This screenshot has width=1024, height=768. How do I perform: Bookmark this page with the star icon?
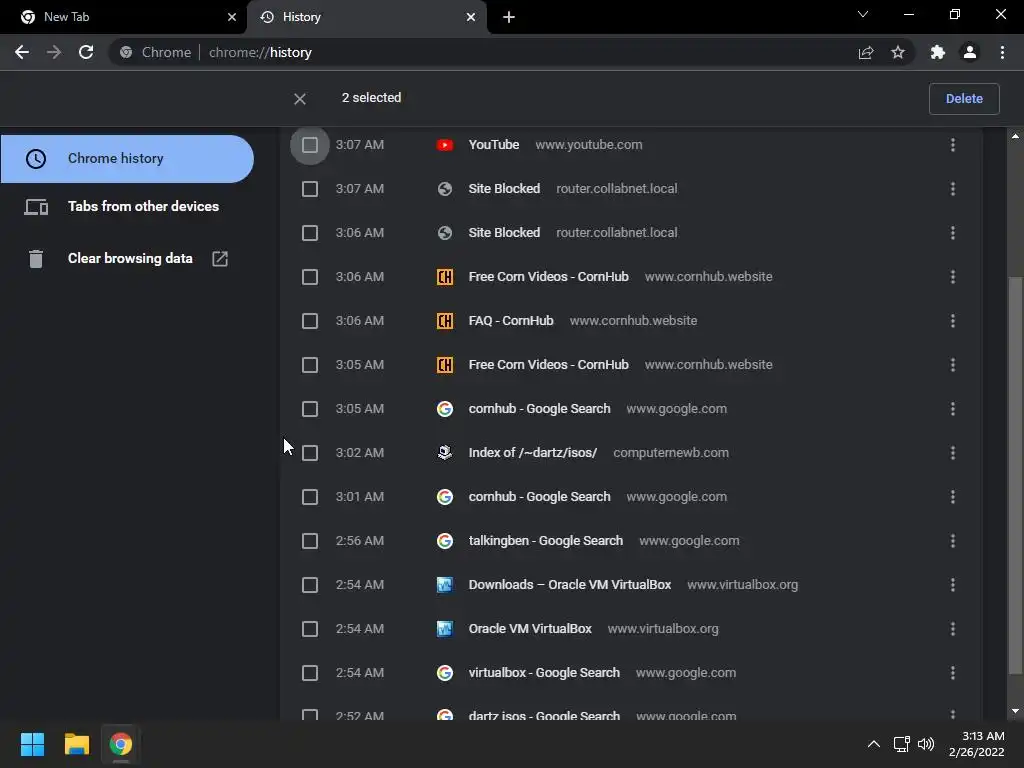898,52
